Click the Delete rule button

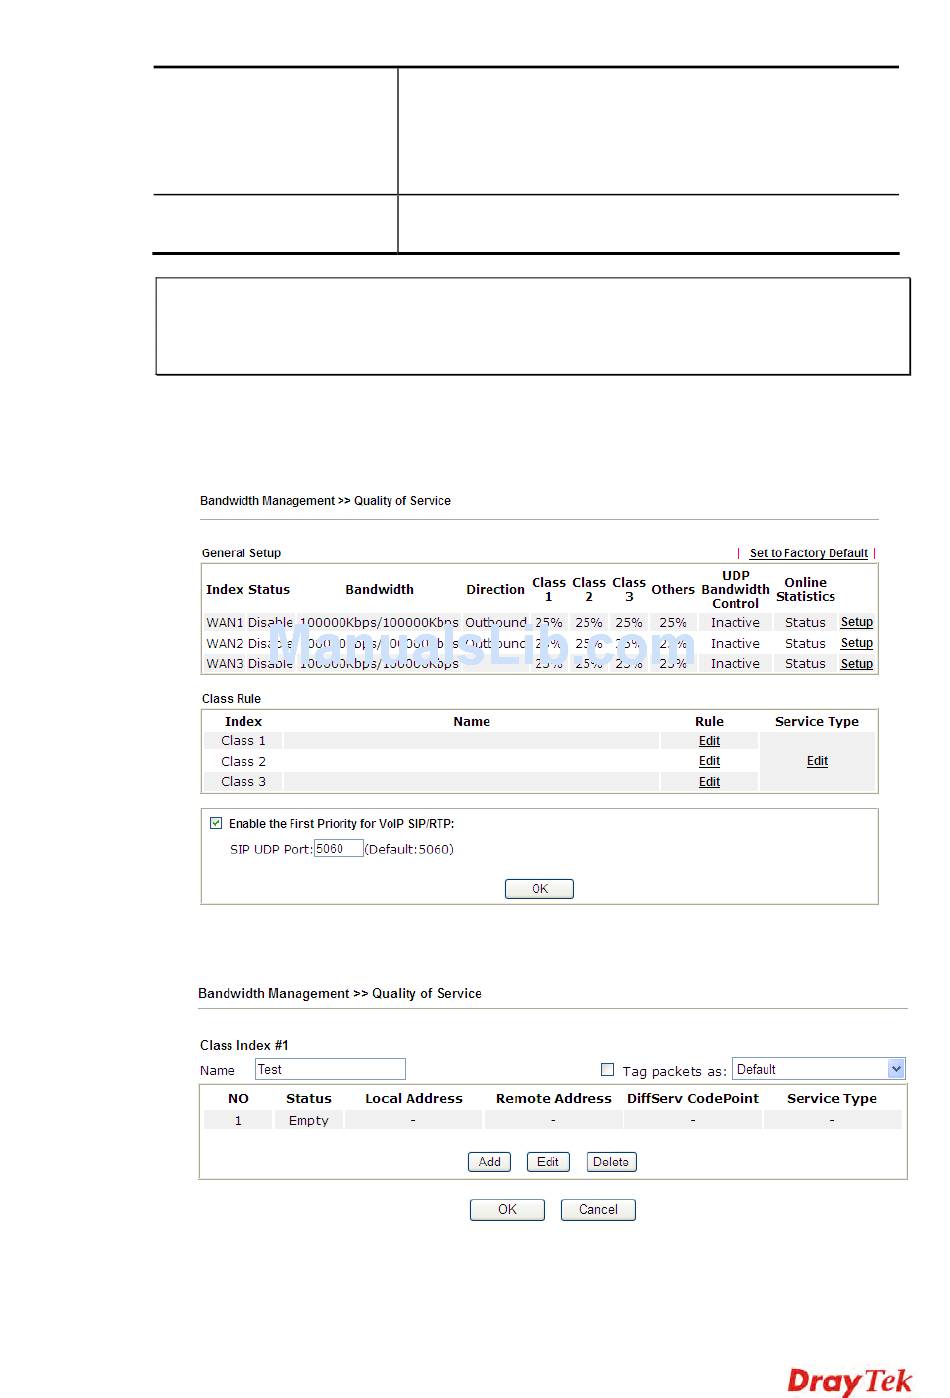[611, 1162]
